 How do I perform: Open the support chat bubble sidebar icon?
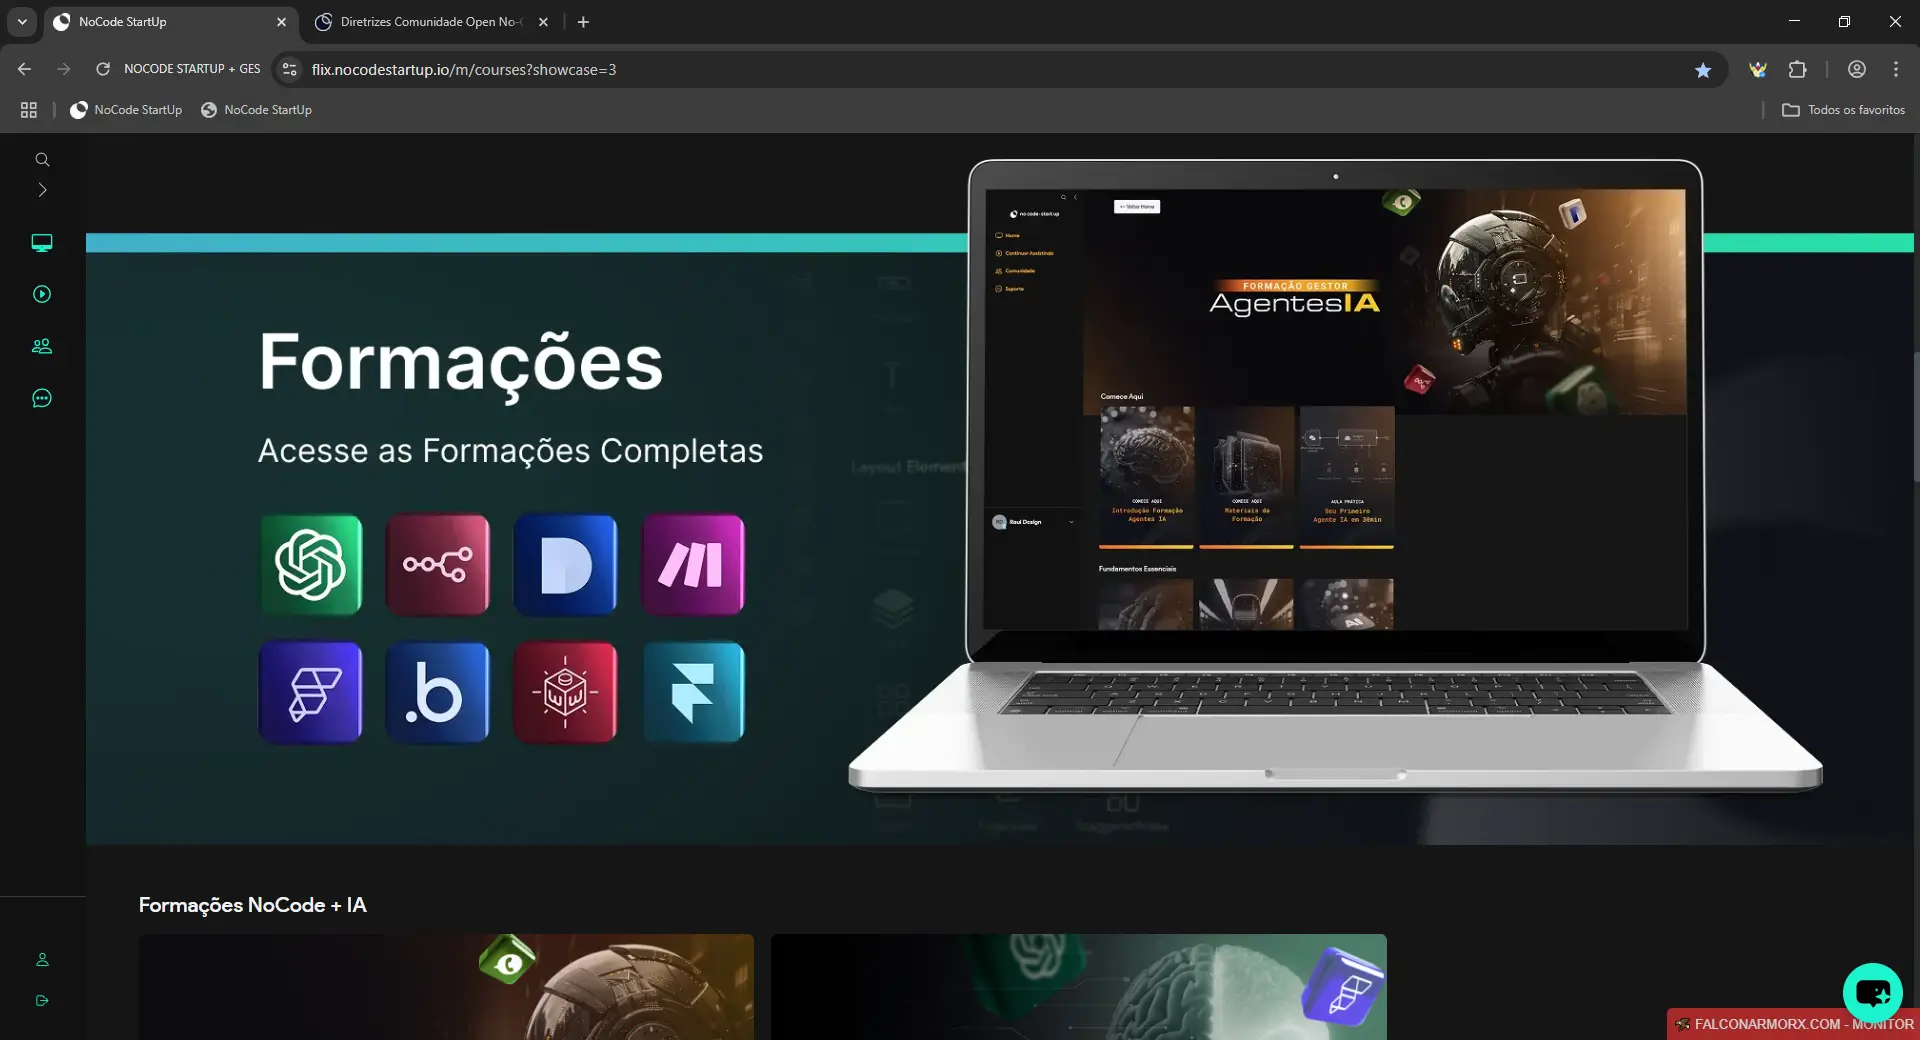coord(42,398)
